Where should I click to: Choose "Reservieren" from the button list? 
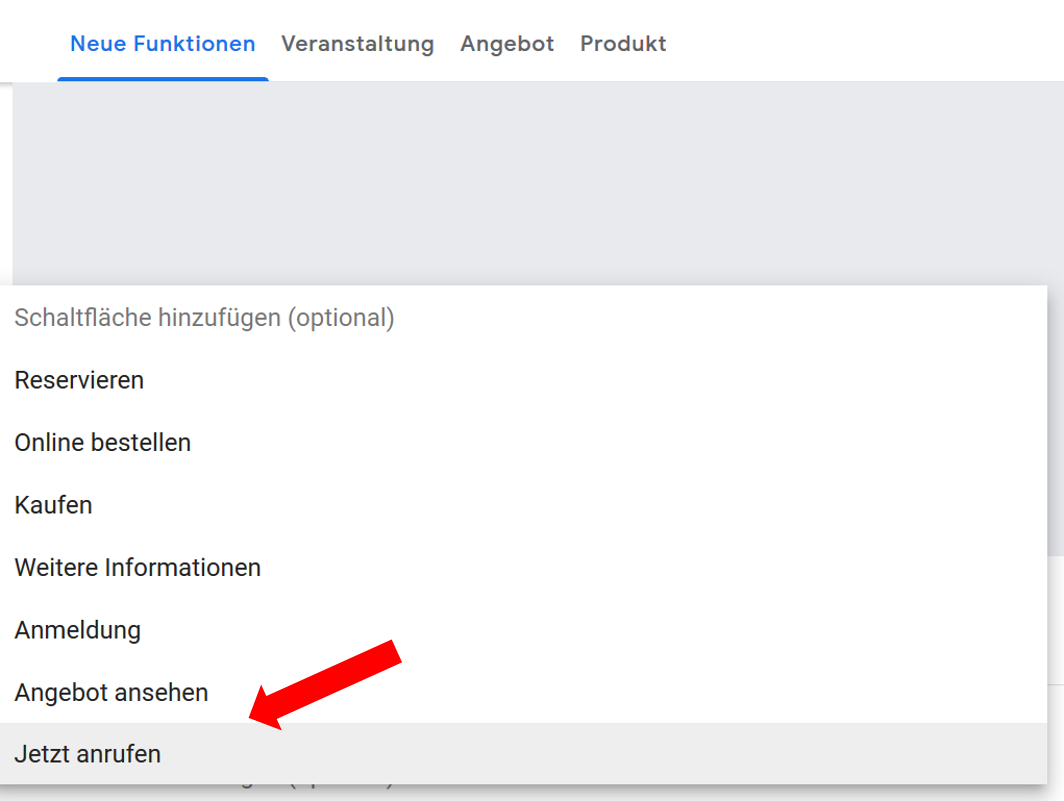[x=78, y=380]
